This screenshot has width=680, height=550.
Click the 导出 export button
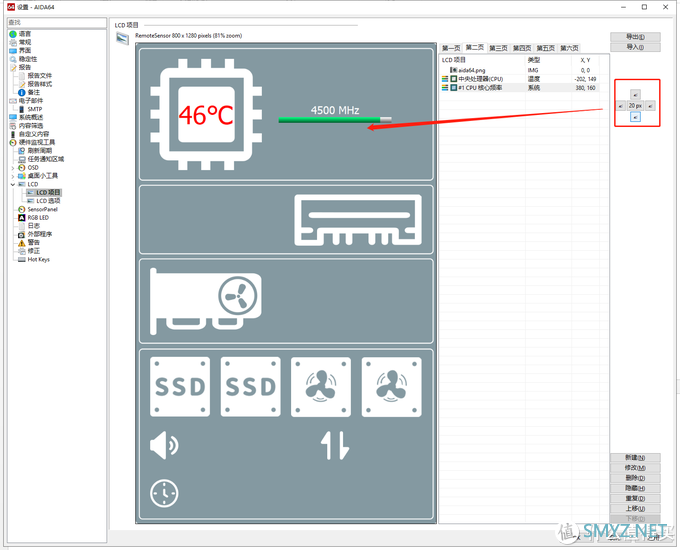coord(635,37)
